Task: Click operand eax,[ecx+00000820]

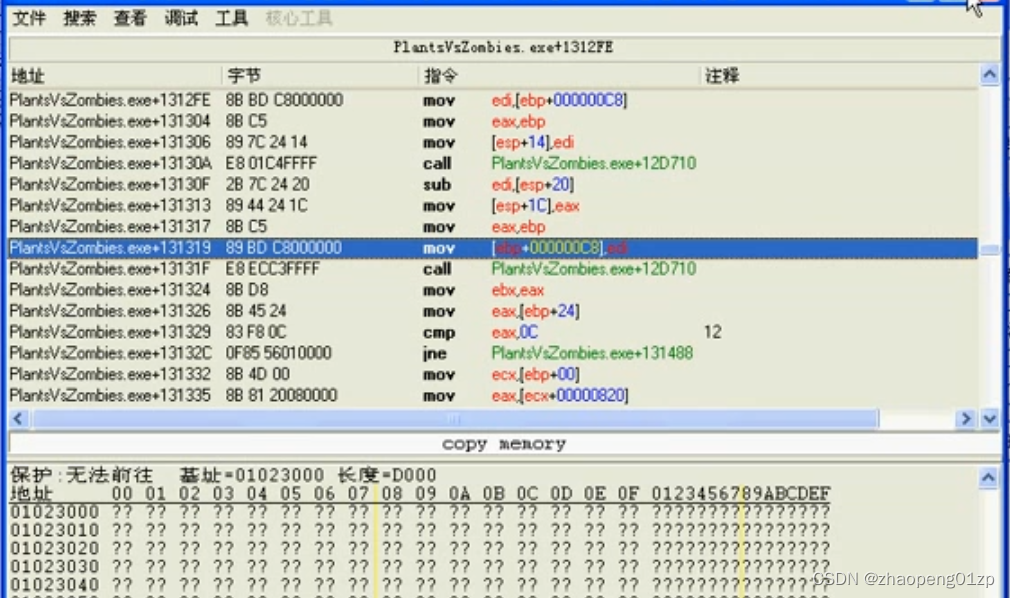Action: point(560,395)
